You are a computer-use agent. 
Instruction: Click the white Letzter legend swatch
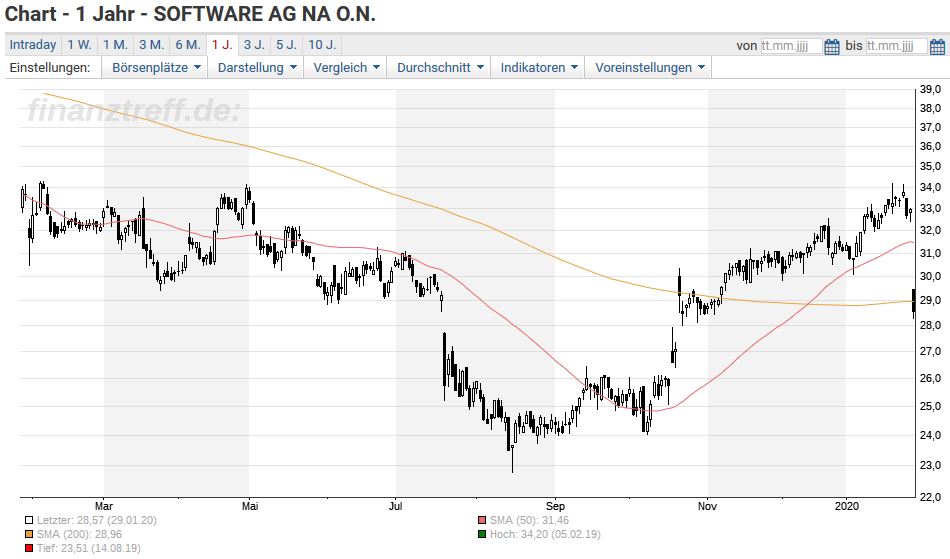click(x=29, y=520)
